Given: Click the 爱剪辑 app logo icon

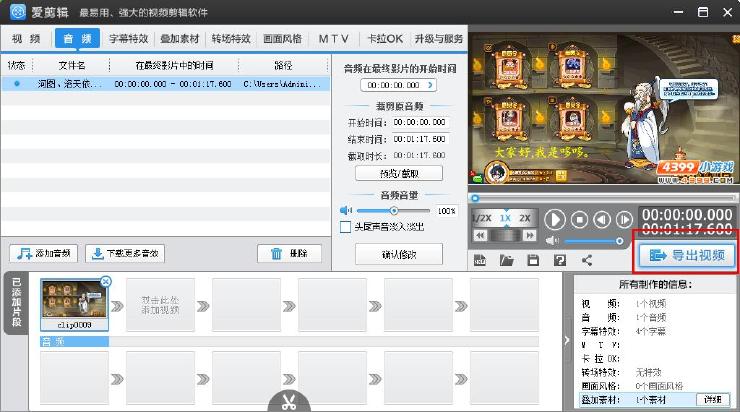Looking at the screenshot, I should coord(18,11).
